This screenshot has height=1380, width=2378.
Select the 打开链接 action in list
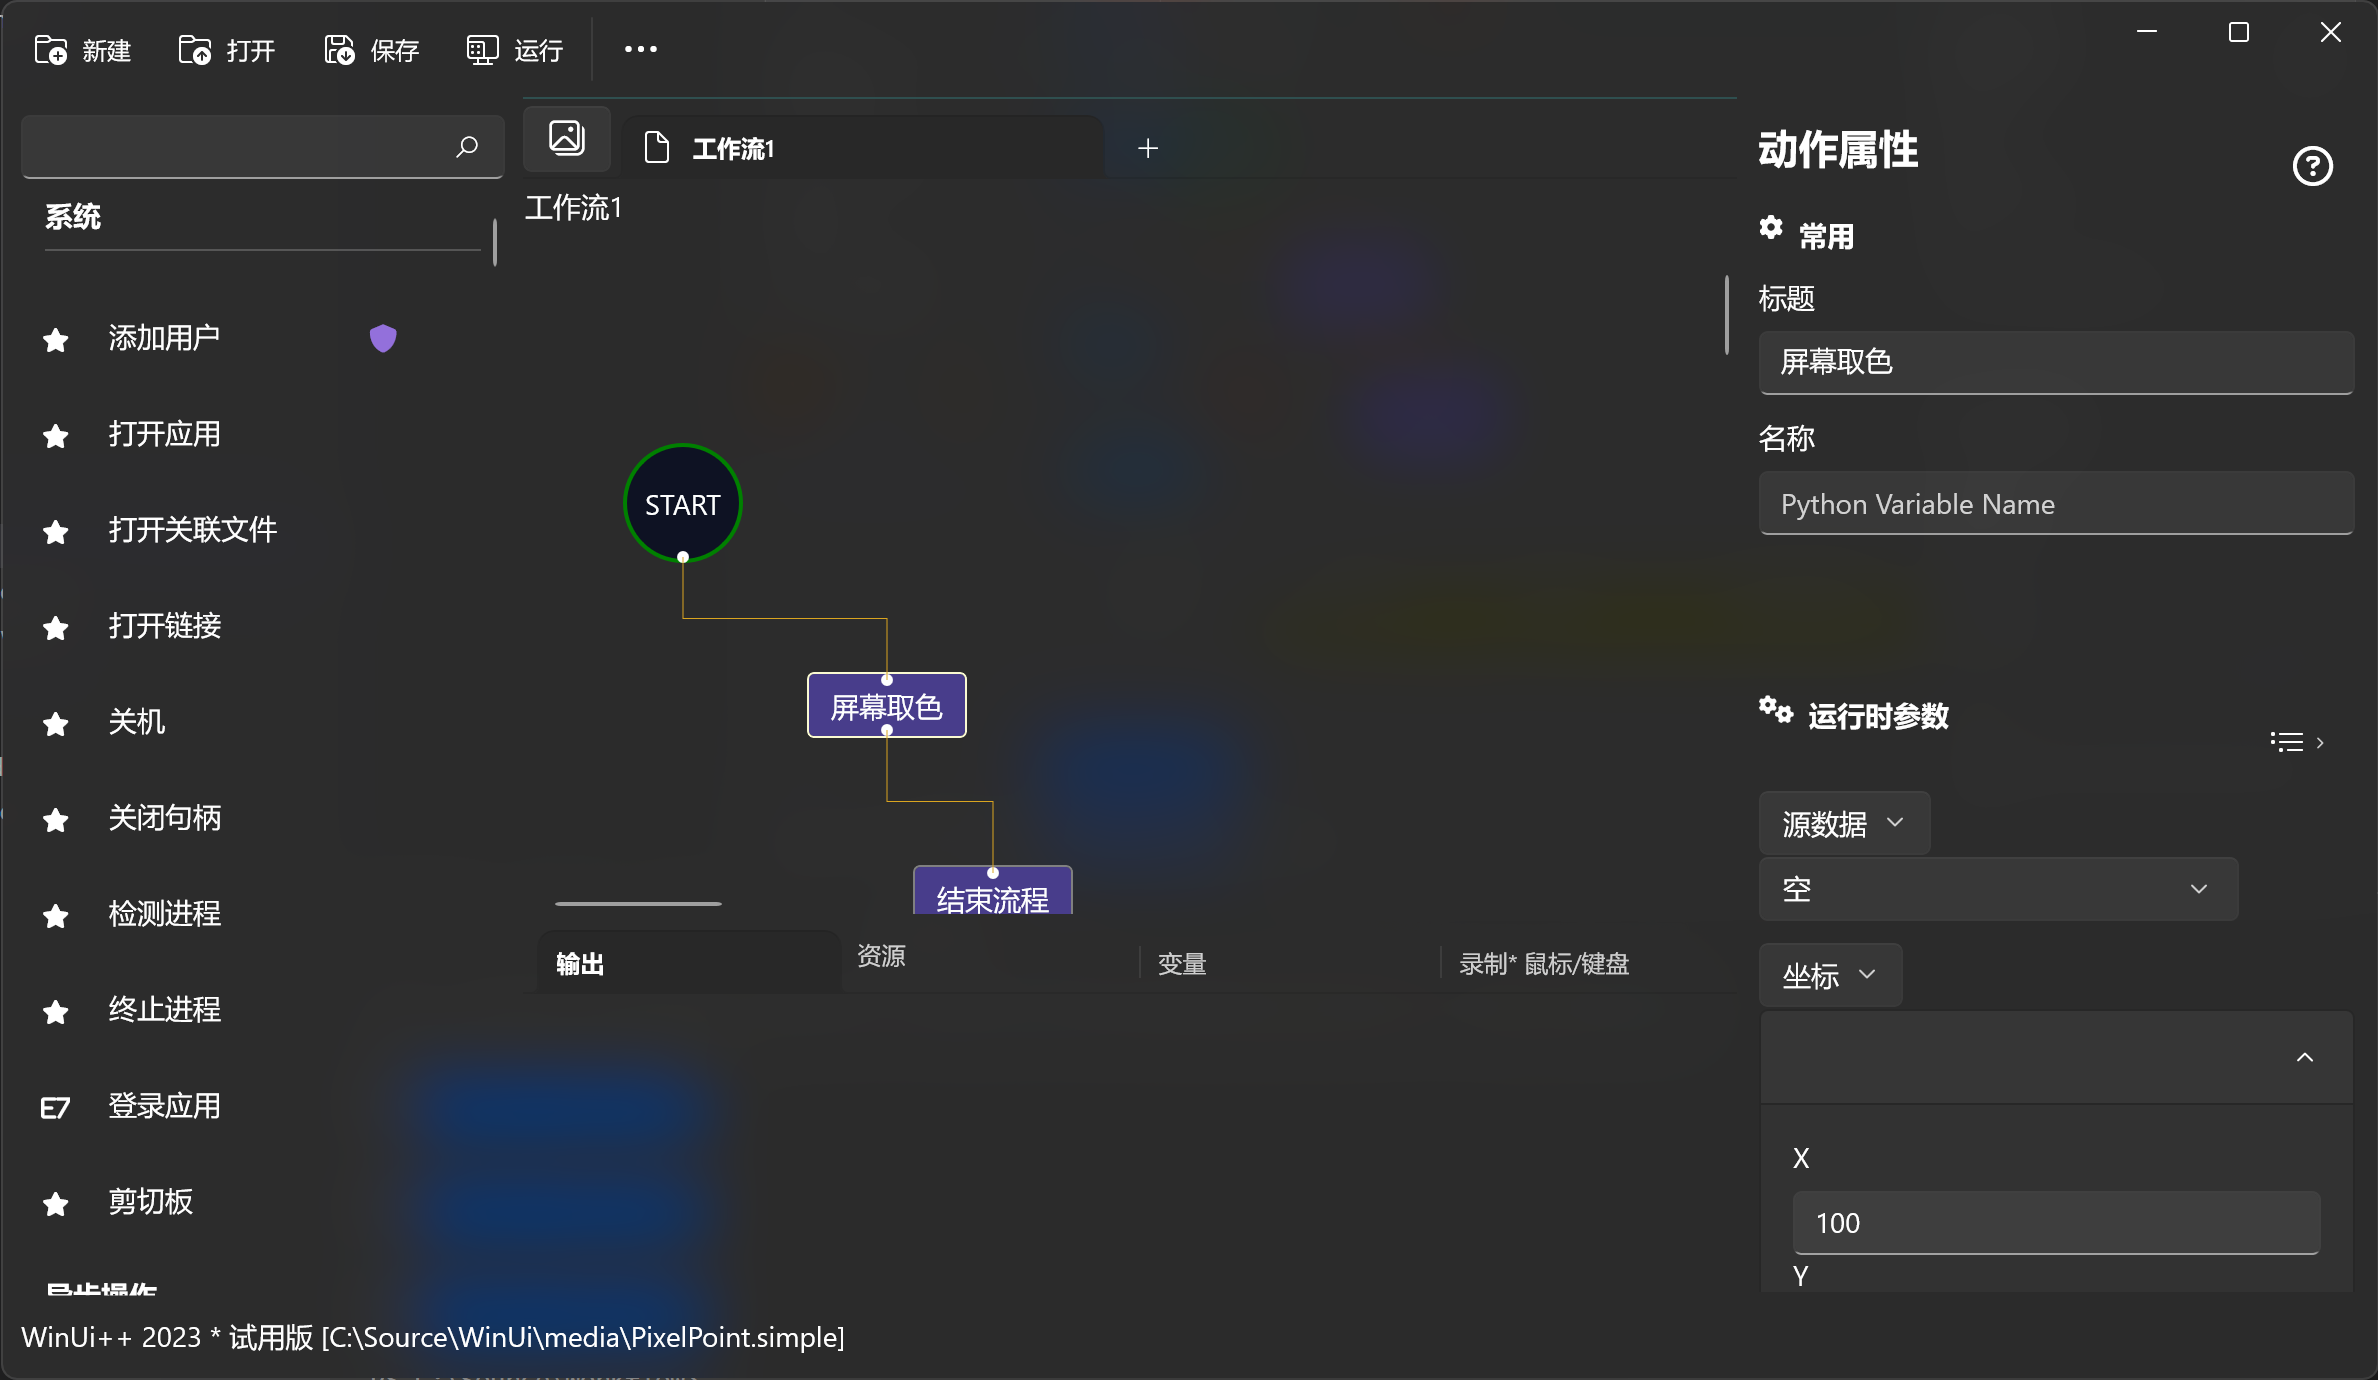165,626
